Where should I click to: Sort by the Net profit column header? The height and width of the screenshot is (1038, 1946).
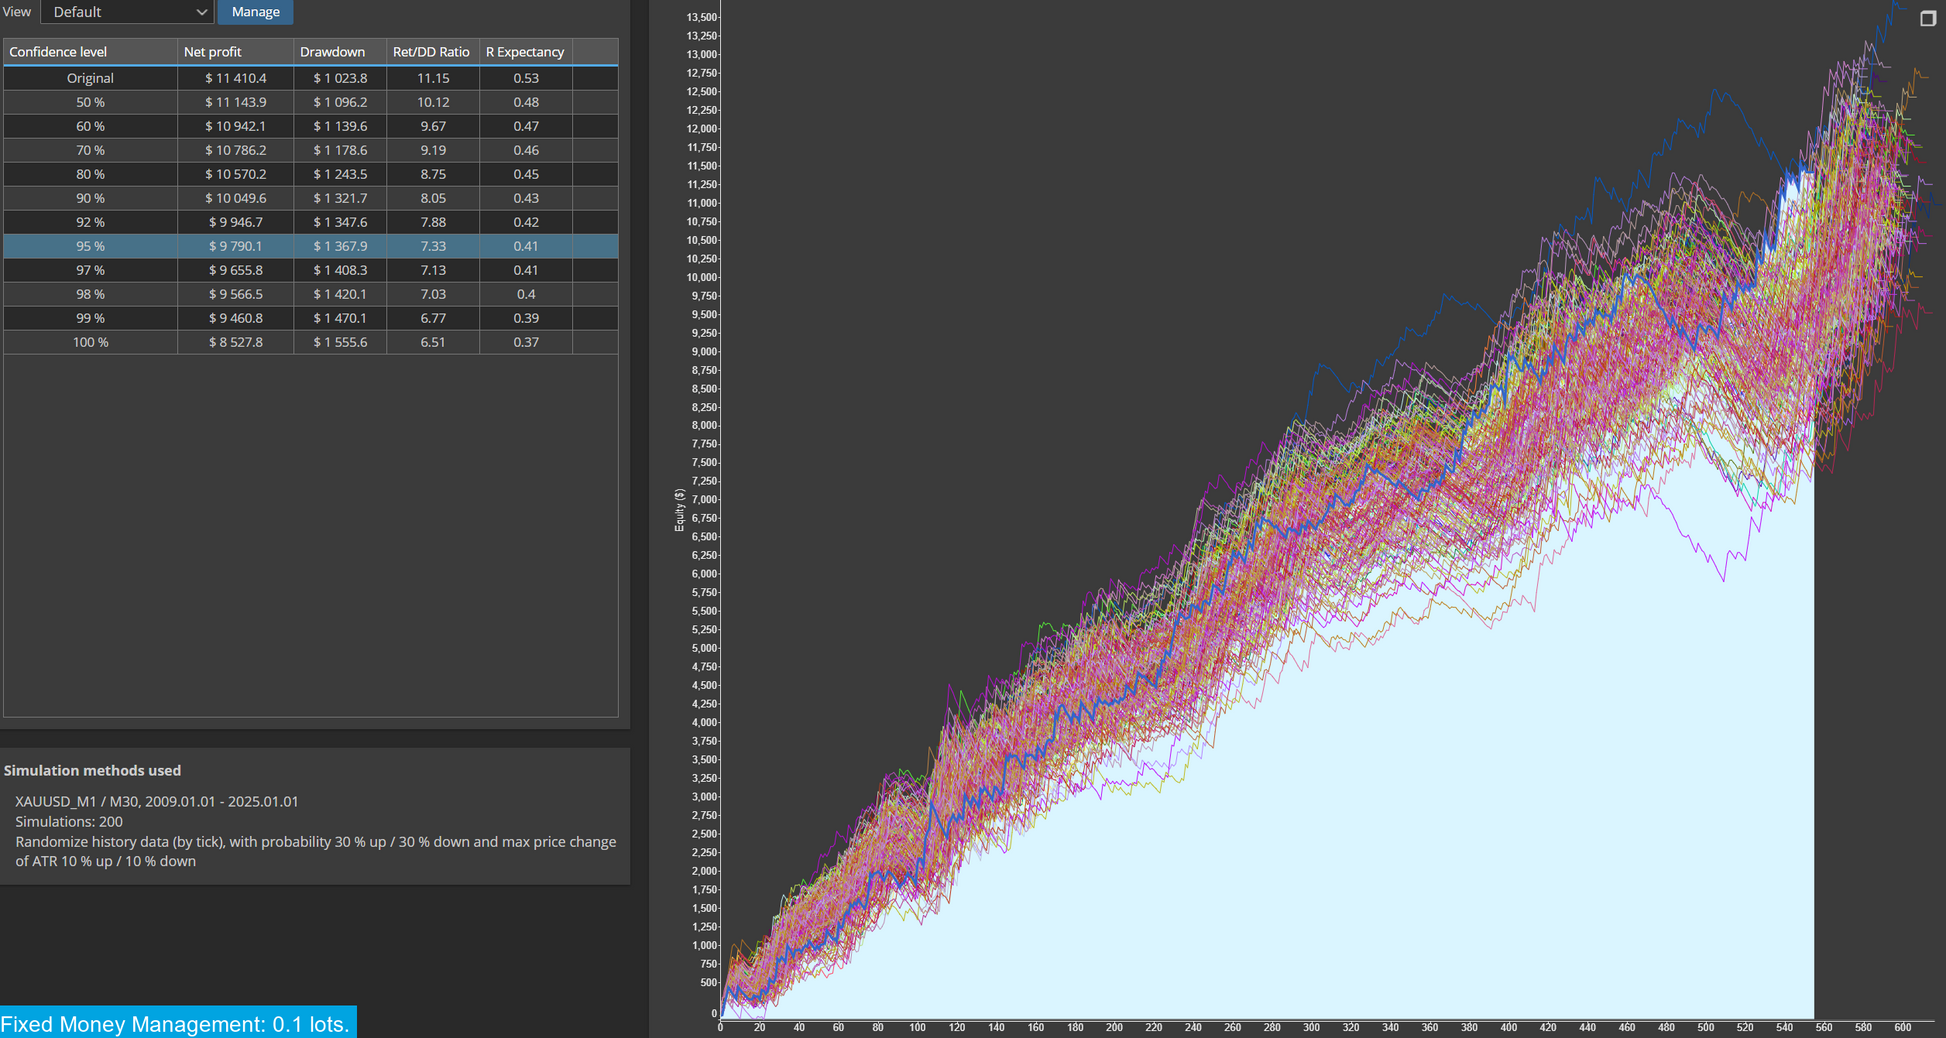point(235,52)
